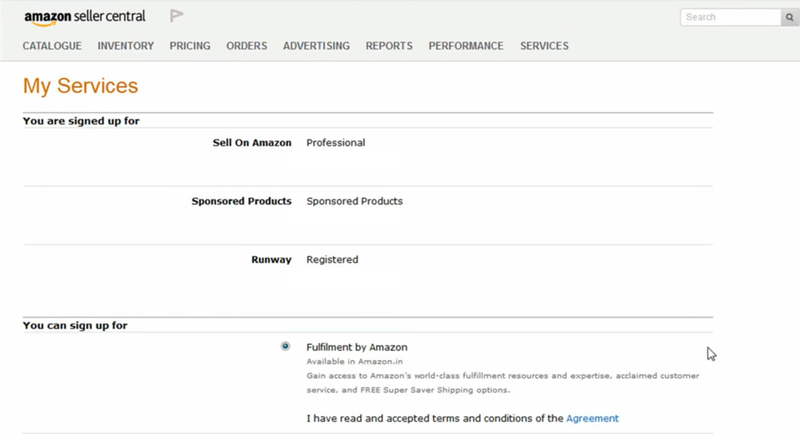
Task: Click the Amazon Seller Central logo
Action: (x=85, y=17)
